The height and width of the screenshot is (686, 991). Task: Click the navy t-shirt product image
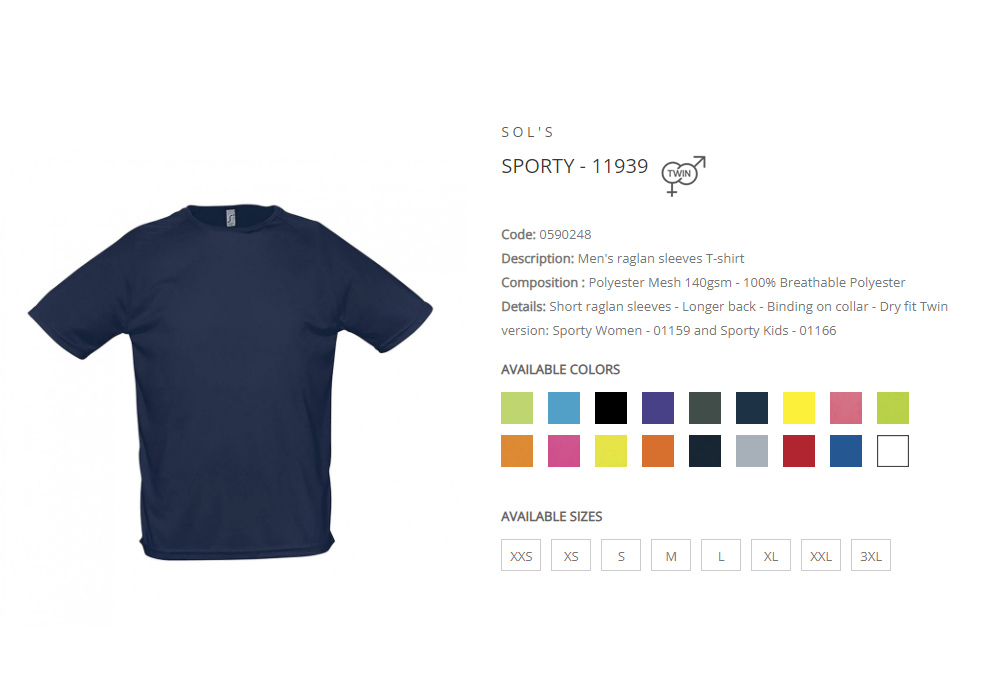pyautogui.click(x=231, y=382)
